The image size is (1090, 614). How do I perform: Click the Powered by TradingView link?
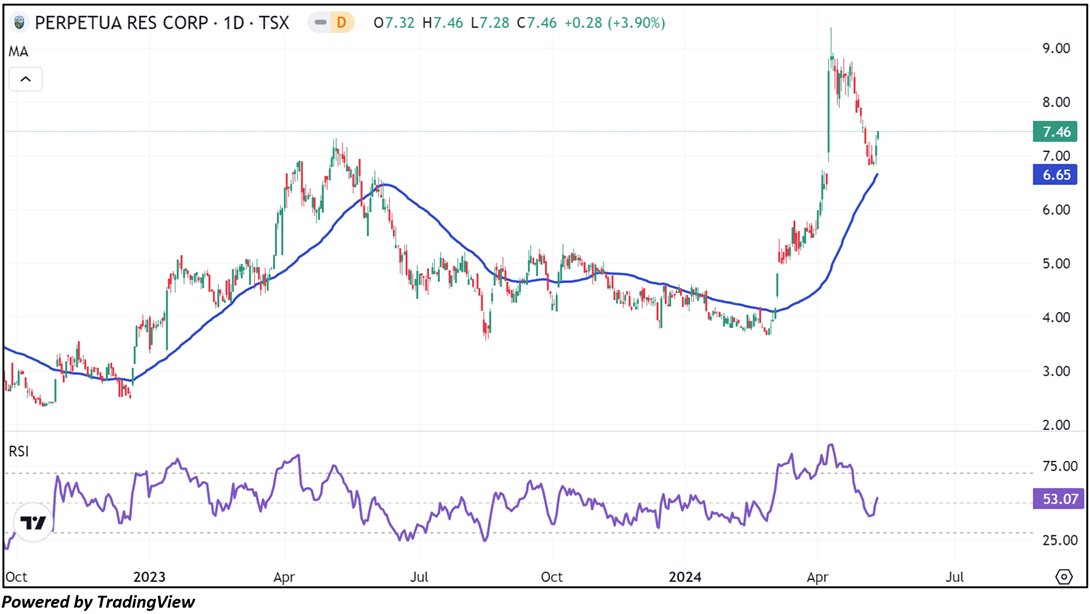[99, 601]
